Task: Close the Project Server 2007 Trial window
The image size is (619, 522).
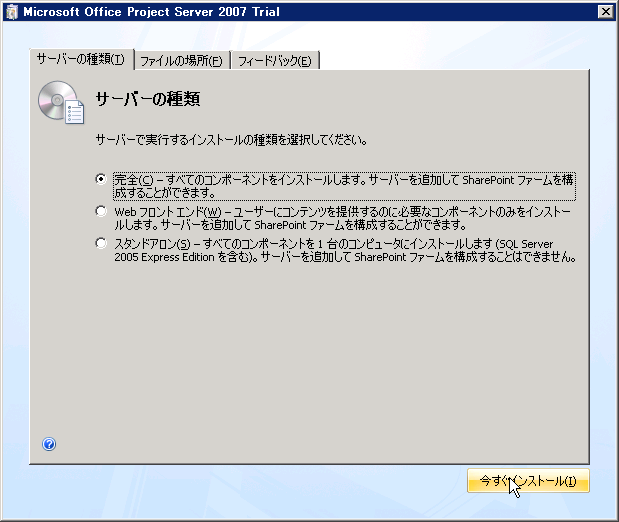Action: point(605,12)
